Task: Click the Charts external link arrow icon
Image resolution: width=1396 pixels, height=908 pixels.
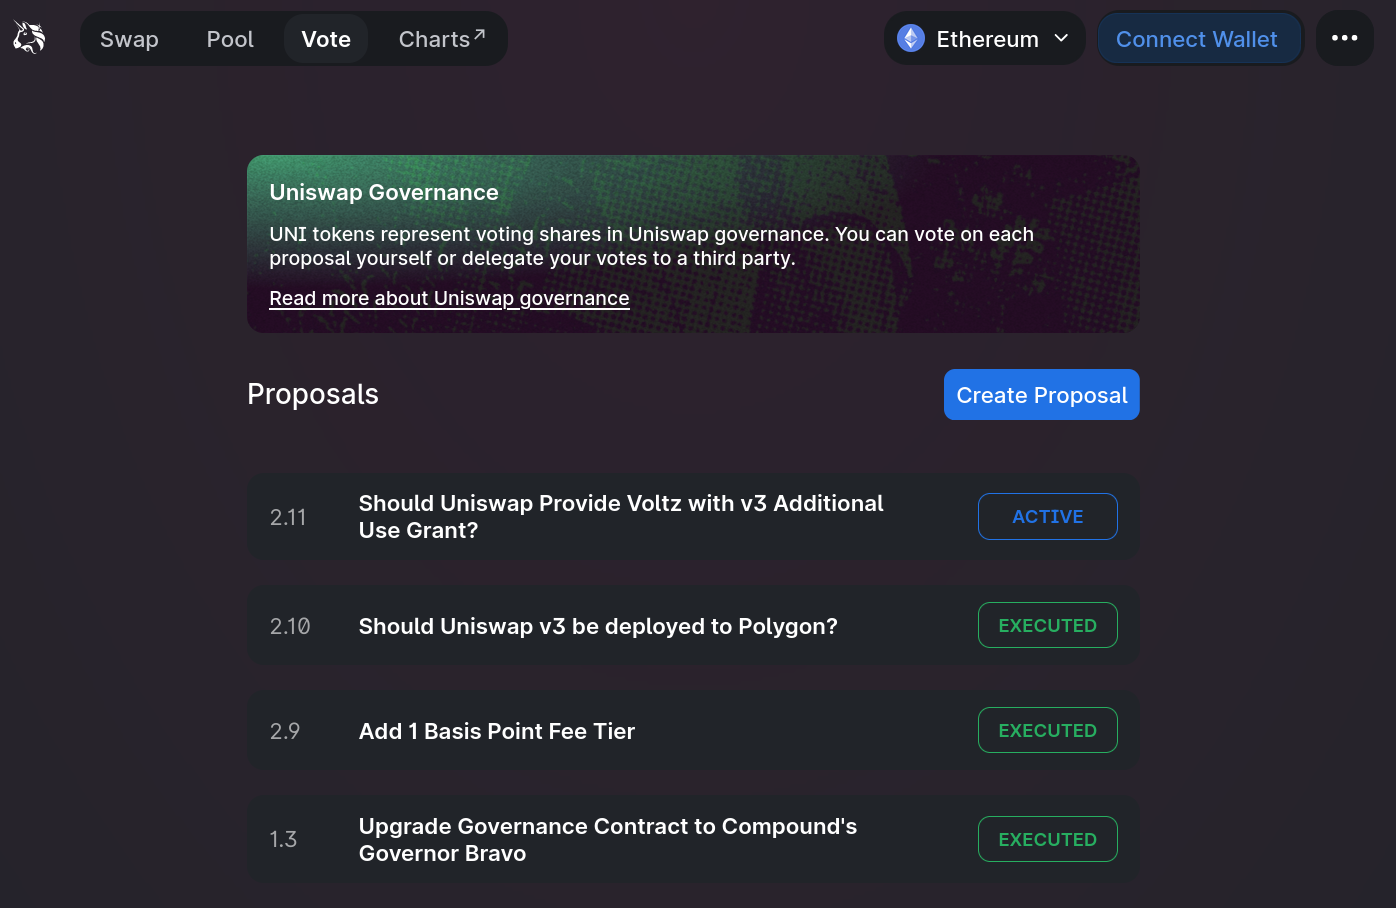Action: 480,35
